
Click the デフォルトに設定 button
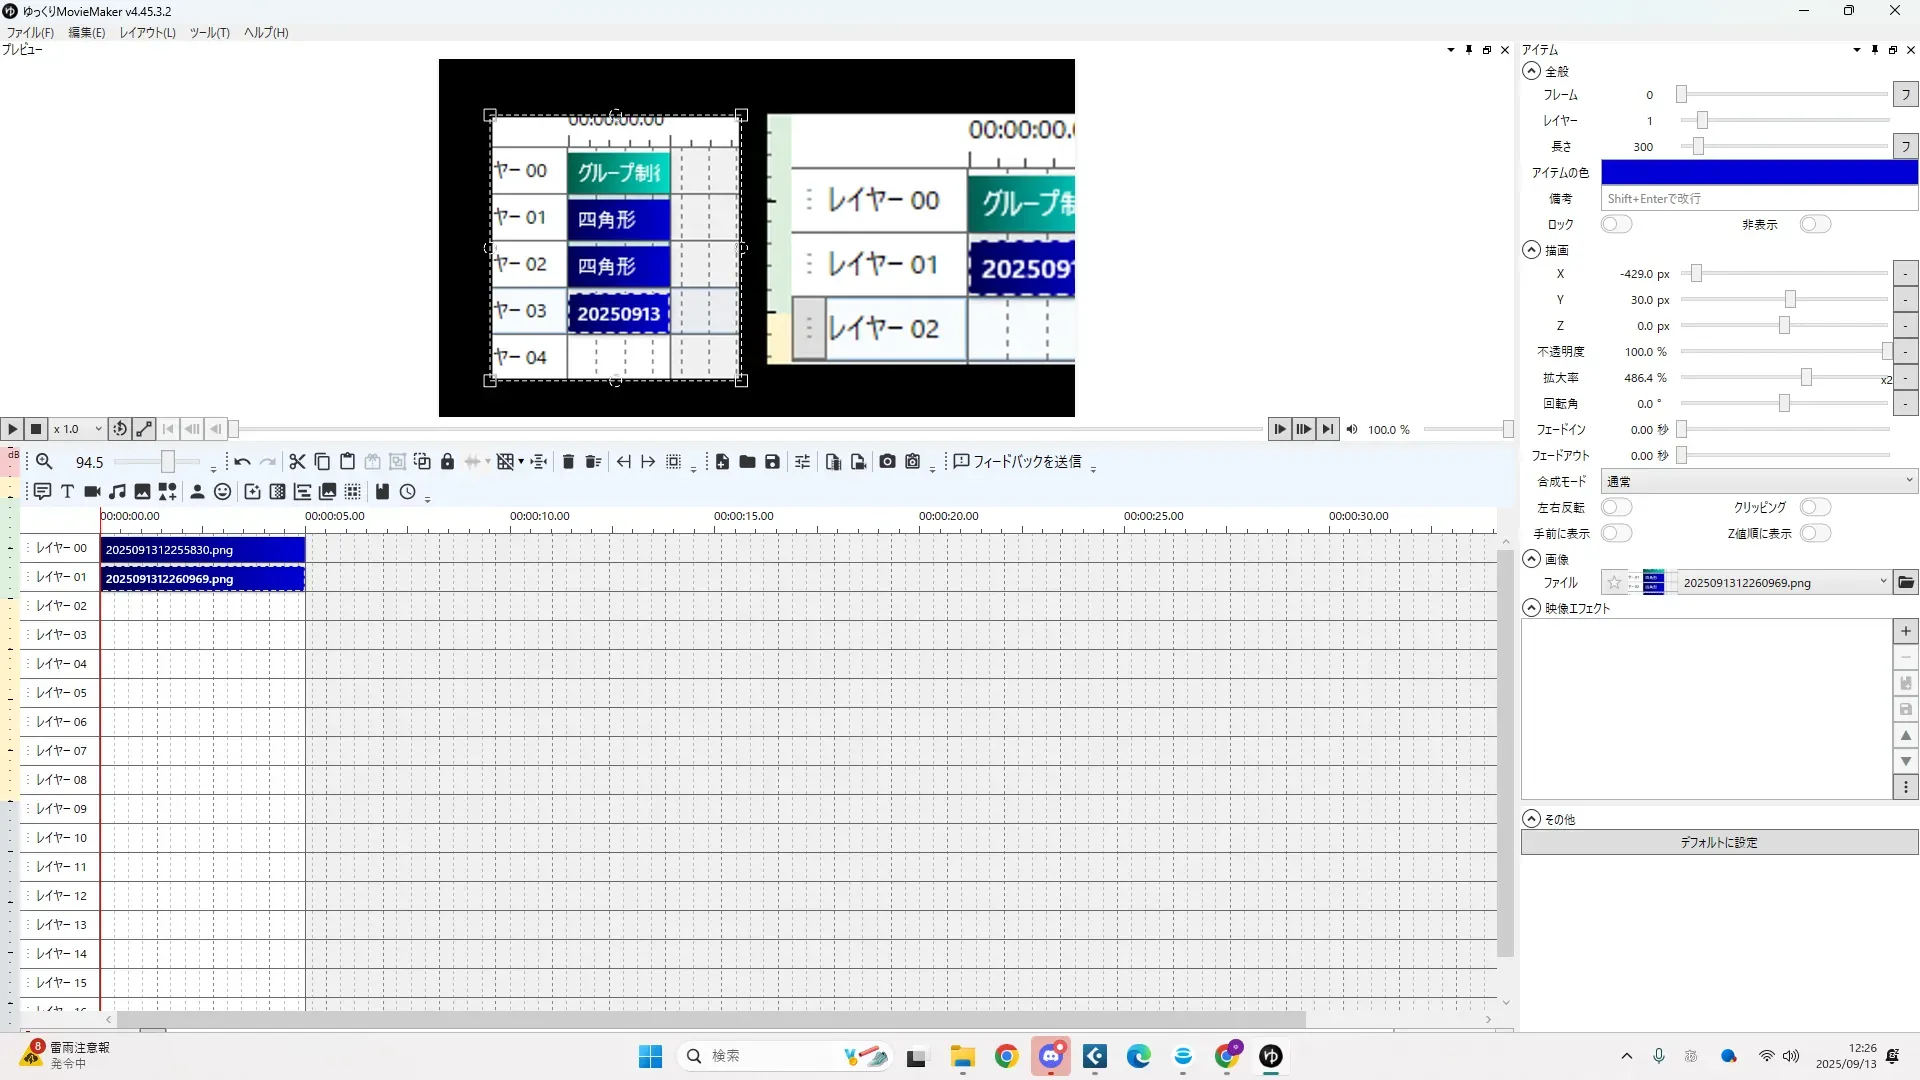1719,843
